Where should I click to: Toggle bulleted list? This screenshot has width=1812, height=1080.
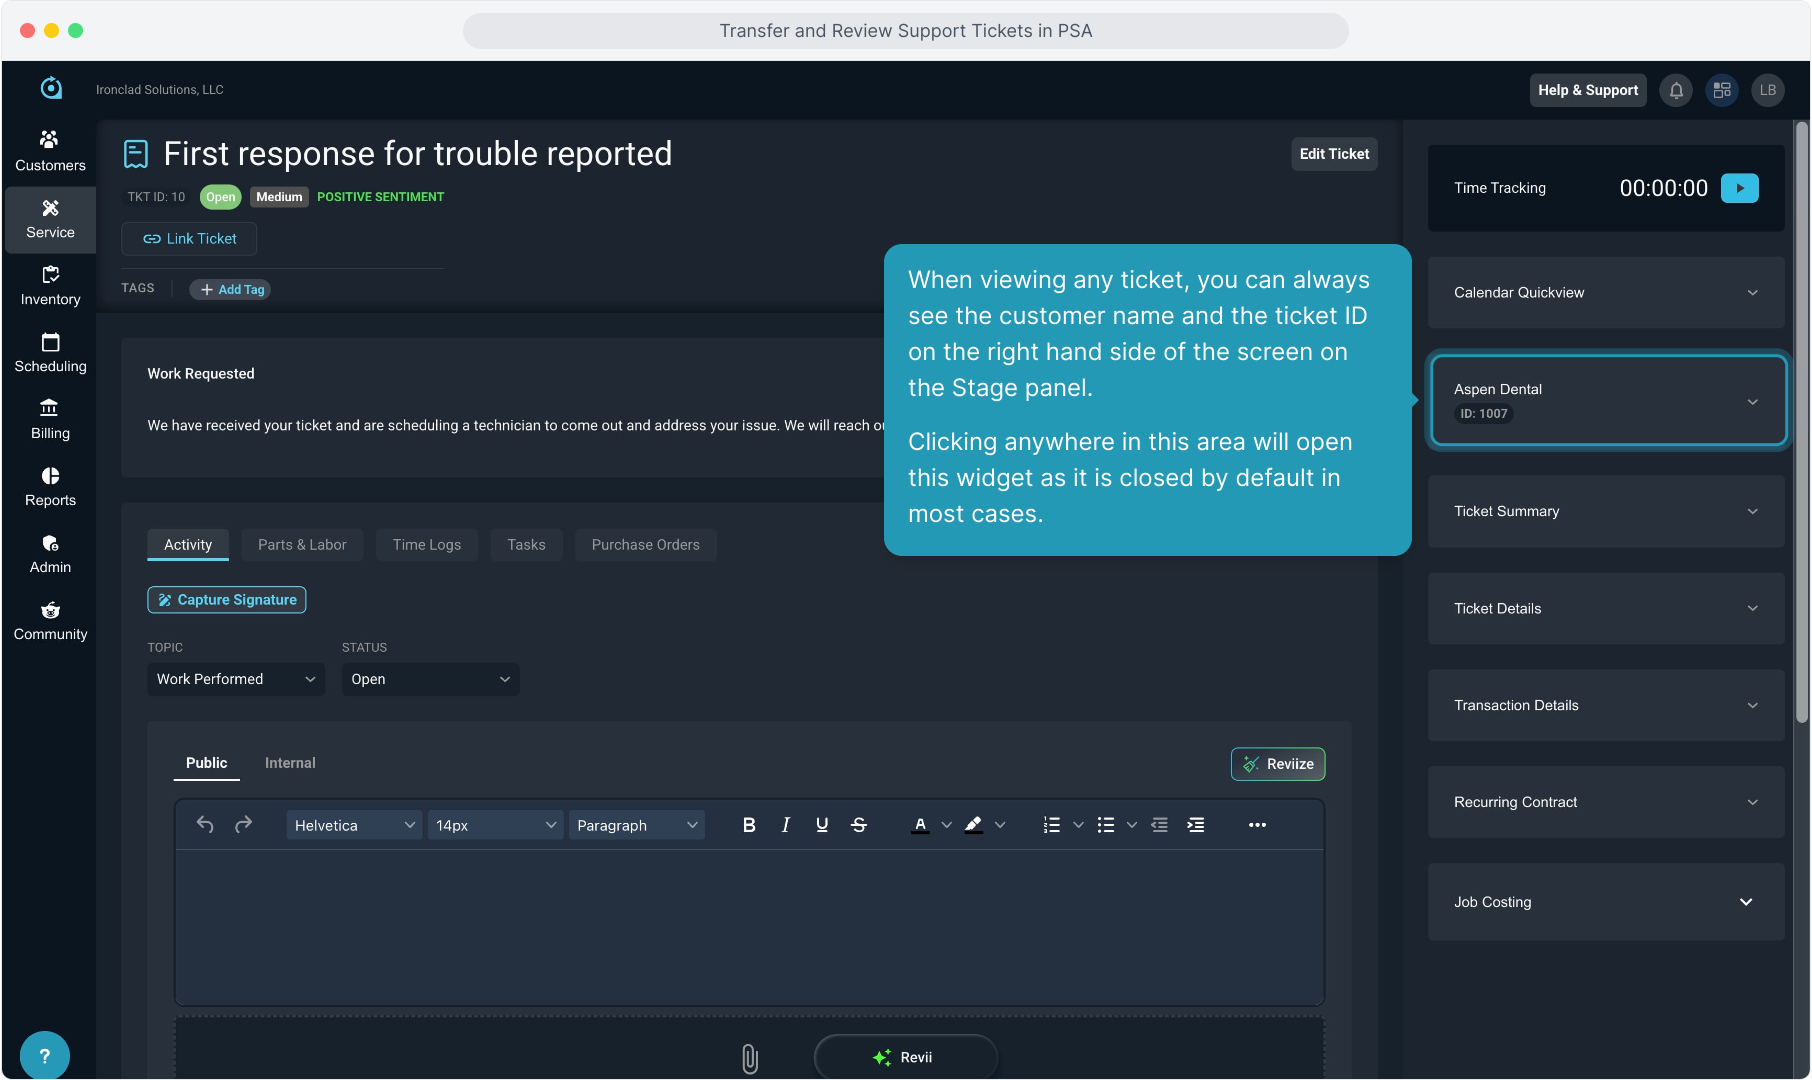[x=1106, y=825]
